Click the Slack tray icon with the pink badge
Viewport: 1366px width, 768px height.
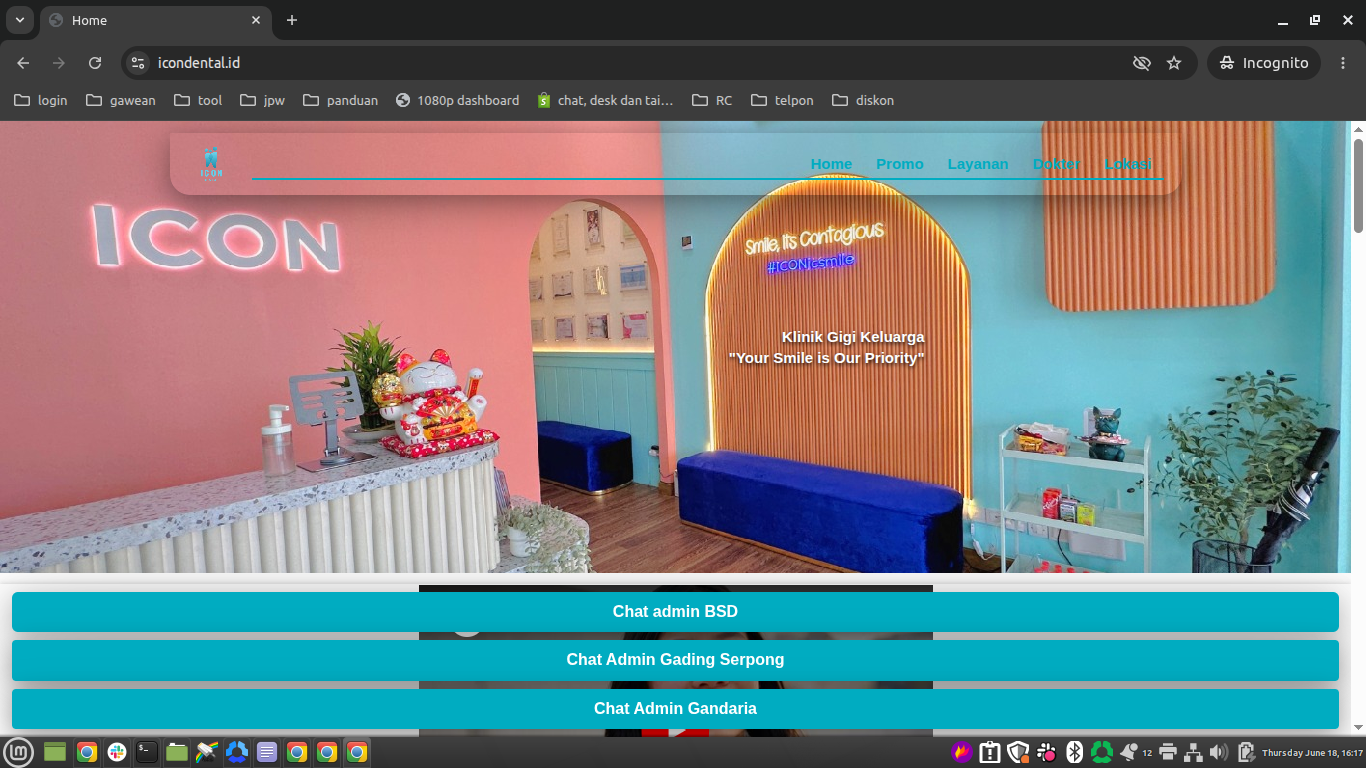point(1047,752)
